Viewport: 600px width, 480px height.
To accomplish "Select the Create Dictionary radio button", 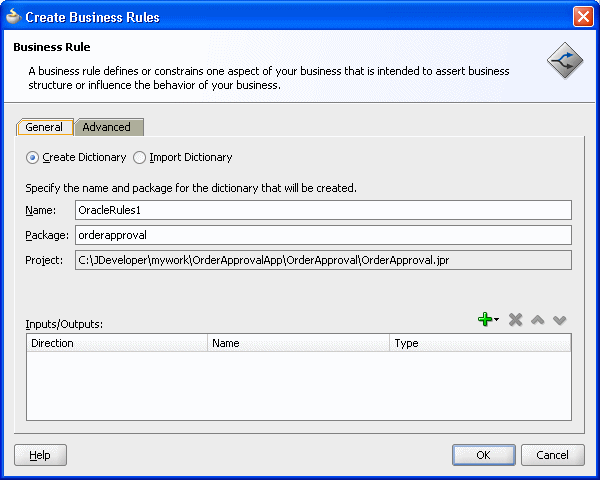I will click(x=33, y=158).
